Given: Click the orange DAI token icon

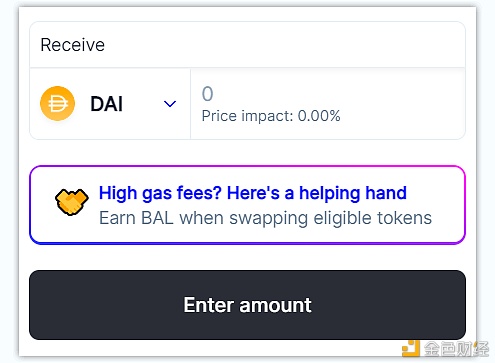Looking at the screenshot, I should [57, 103].
